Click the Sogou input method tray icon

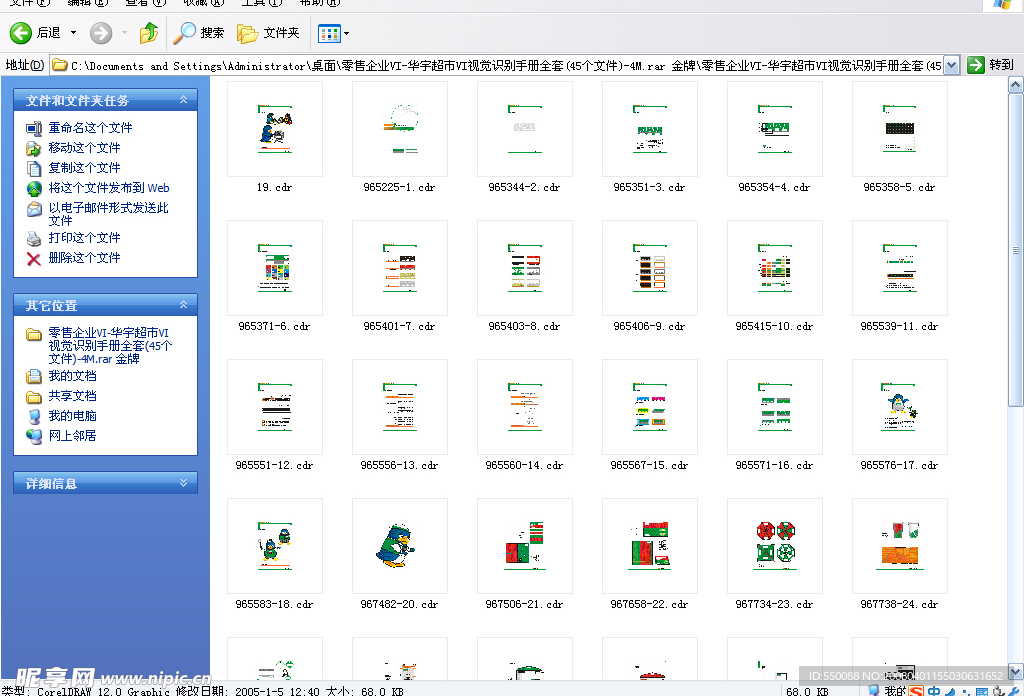915,690
